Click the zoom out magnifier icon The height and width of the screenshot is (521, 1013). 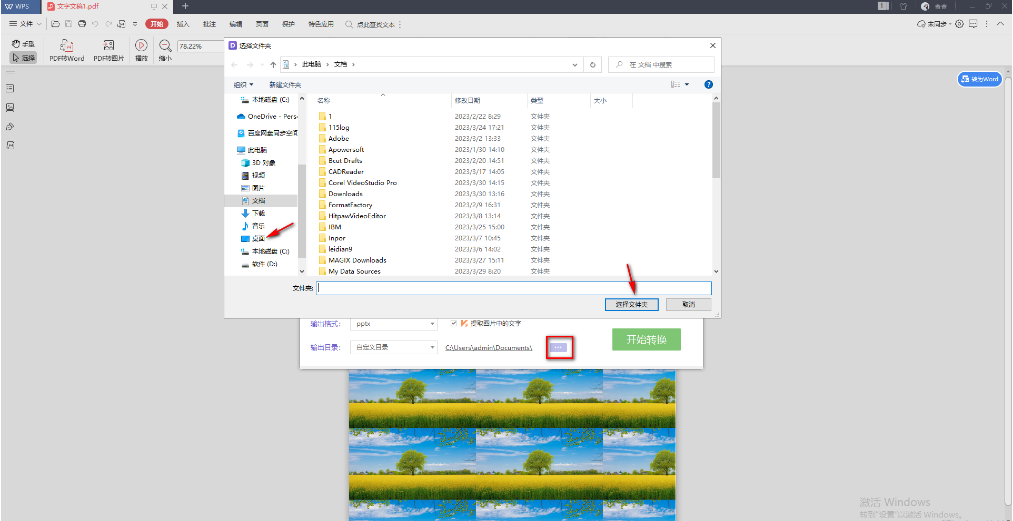pyautogui.click(x=165, y=46)
